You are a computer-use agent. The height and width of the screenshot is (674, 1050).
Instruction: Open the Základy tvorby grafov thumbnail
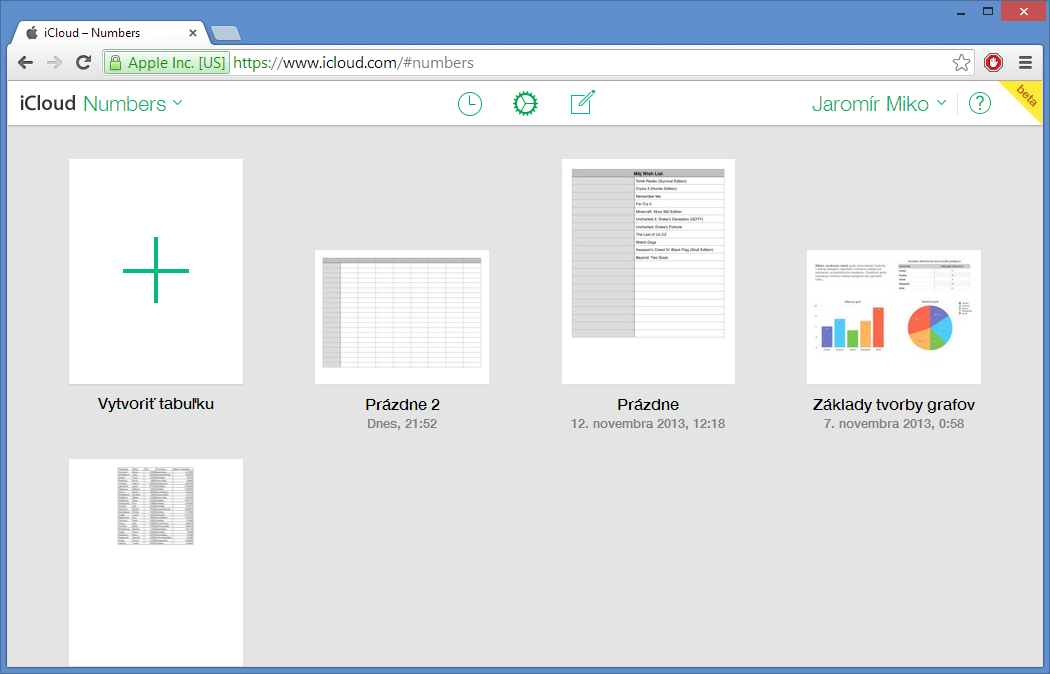(x=894, y=317)
